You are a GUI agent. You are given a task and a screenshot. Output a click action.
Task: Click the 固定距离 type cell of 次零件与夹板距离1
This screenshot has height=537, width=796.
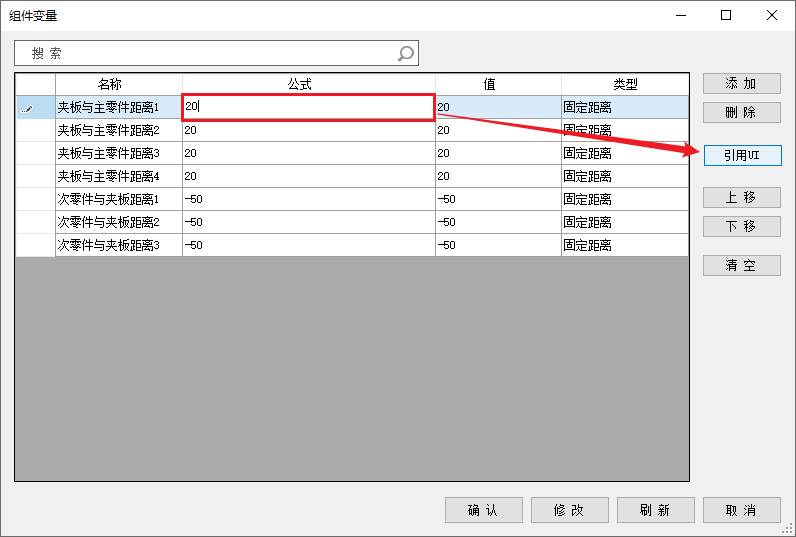[x=625, y=199]
